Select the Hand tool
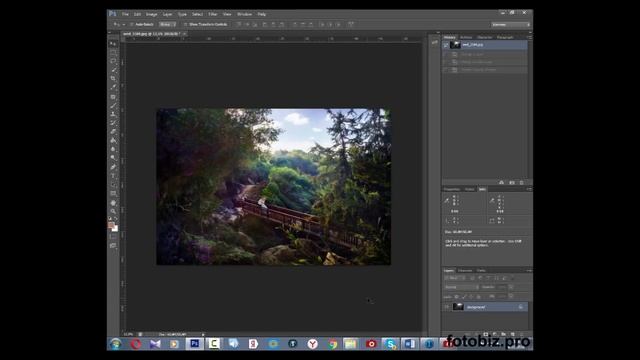Viewport: 640px width, 360px height. point(113,203)
